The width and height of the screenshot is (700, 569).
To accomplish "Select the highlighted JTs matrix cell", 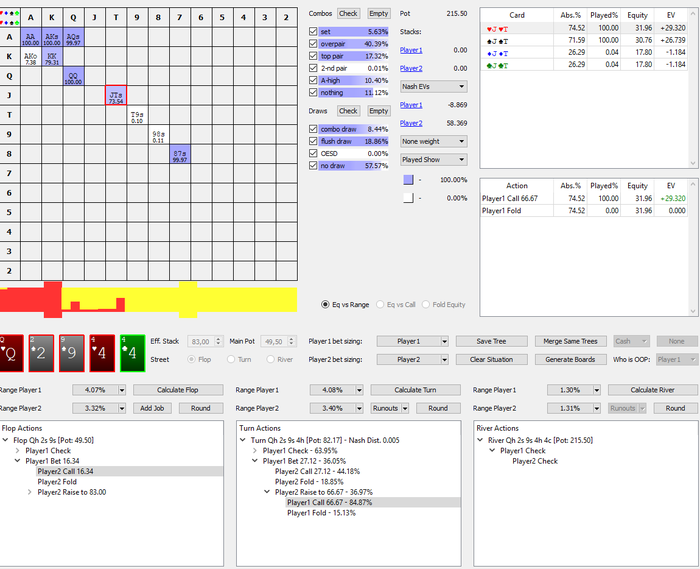I will pyautogui.click(x=116, y=96).
